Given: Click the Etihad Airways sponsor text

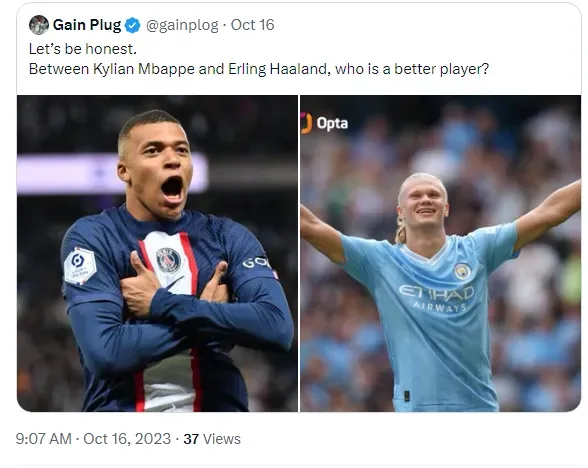Looking at the screenshot, I should pos(436,298).
